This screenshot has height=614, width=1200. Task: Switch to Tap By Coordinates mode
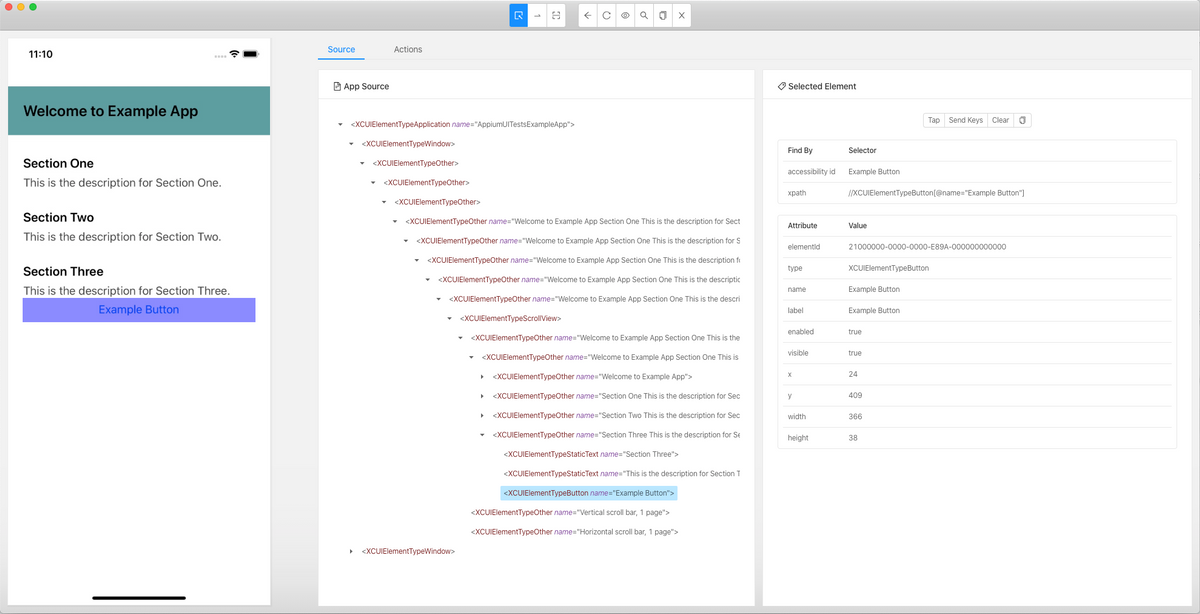(556, 16)
